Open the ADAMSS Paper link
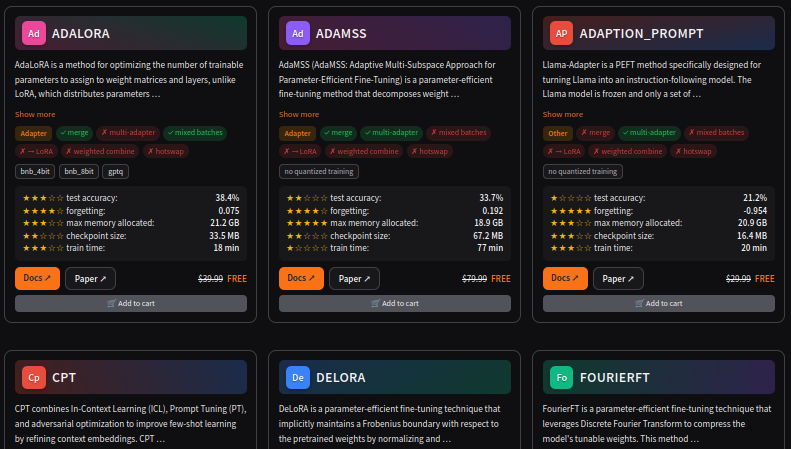The width and height of the screenshot is (791, 449). tap(354, 278)
